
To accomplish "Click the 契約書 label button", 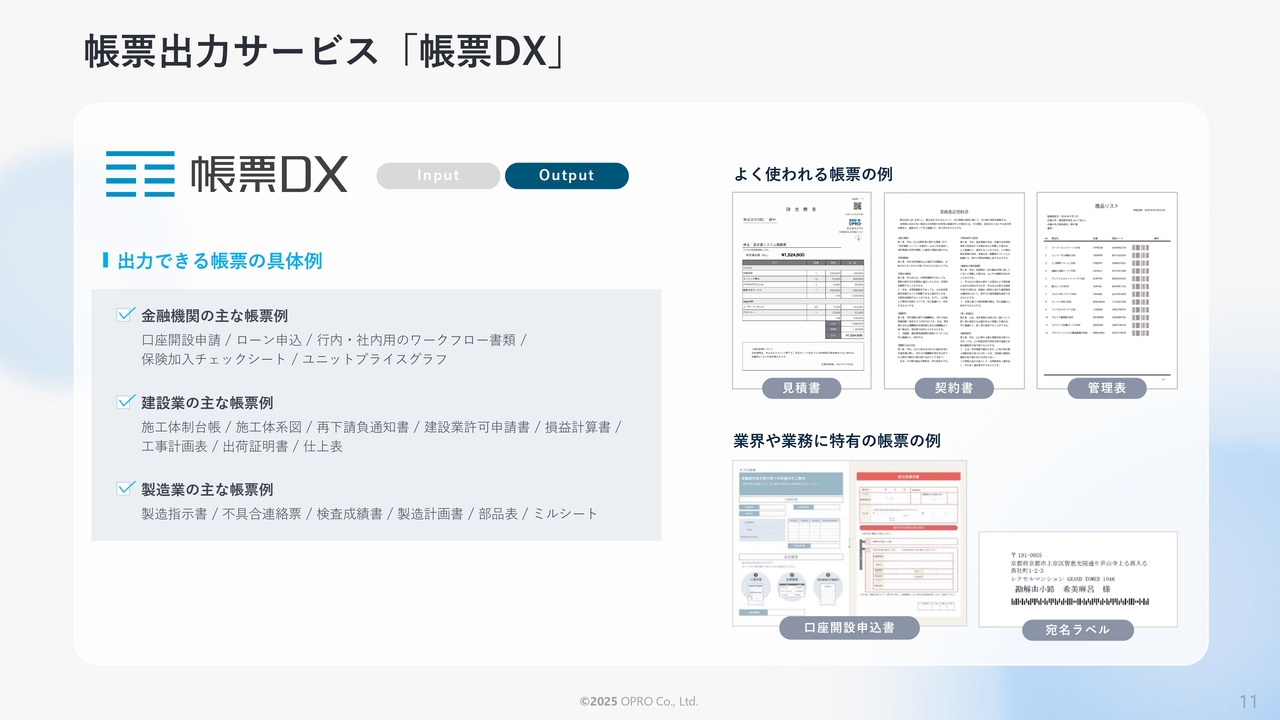I will (953, 388).
